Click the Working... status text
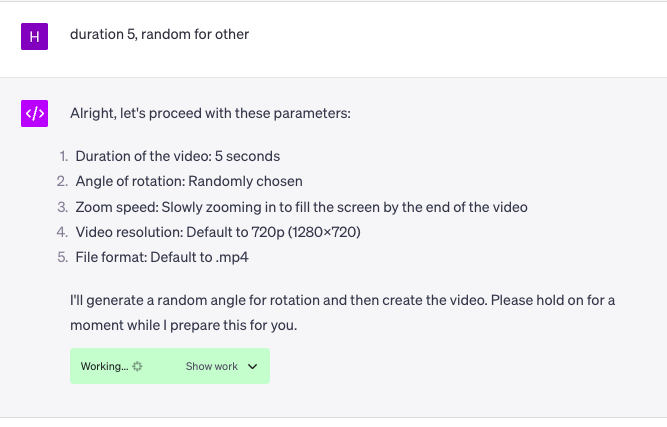 [104, 366]
